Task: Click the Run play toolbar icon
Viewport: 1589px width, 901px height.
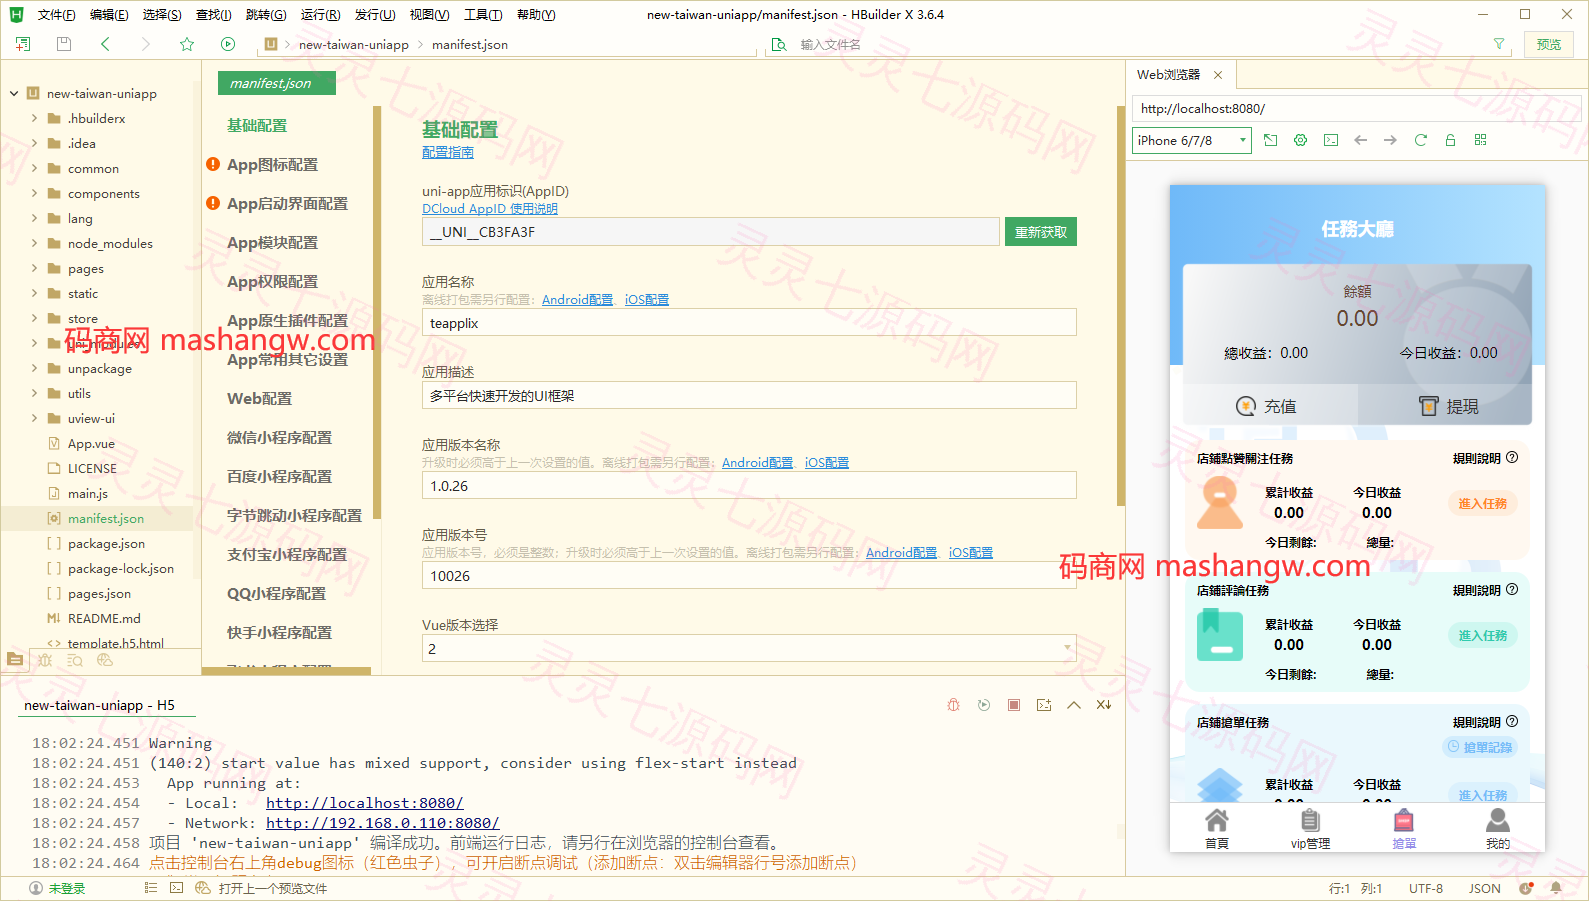Action: click(x=228, y=44)
